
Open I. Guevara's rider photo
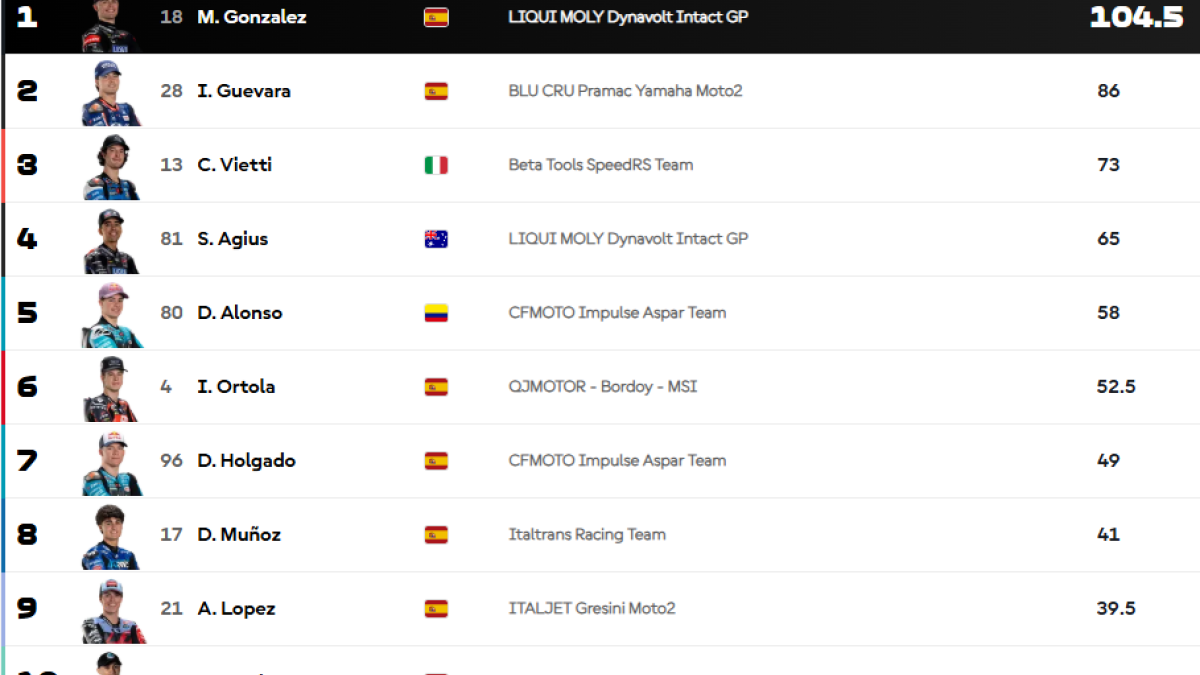click(x=112, y=93)
